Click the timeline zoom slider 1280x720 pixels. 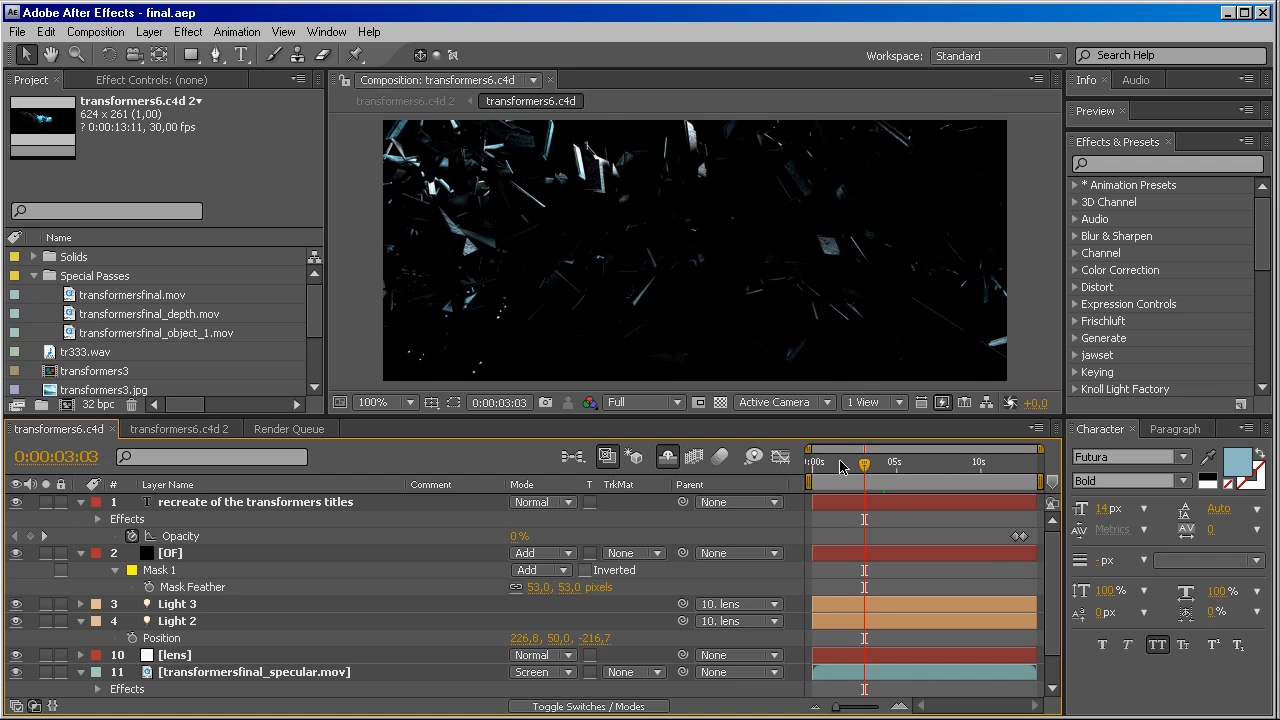tap(856, 707)
